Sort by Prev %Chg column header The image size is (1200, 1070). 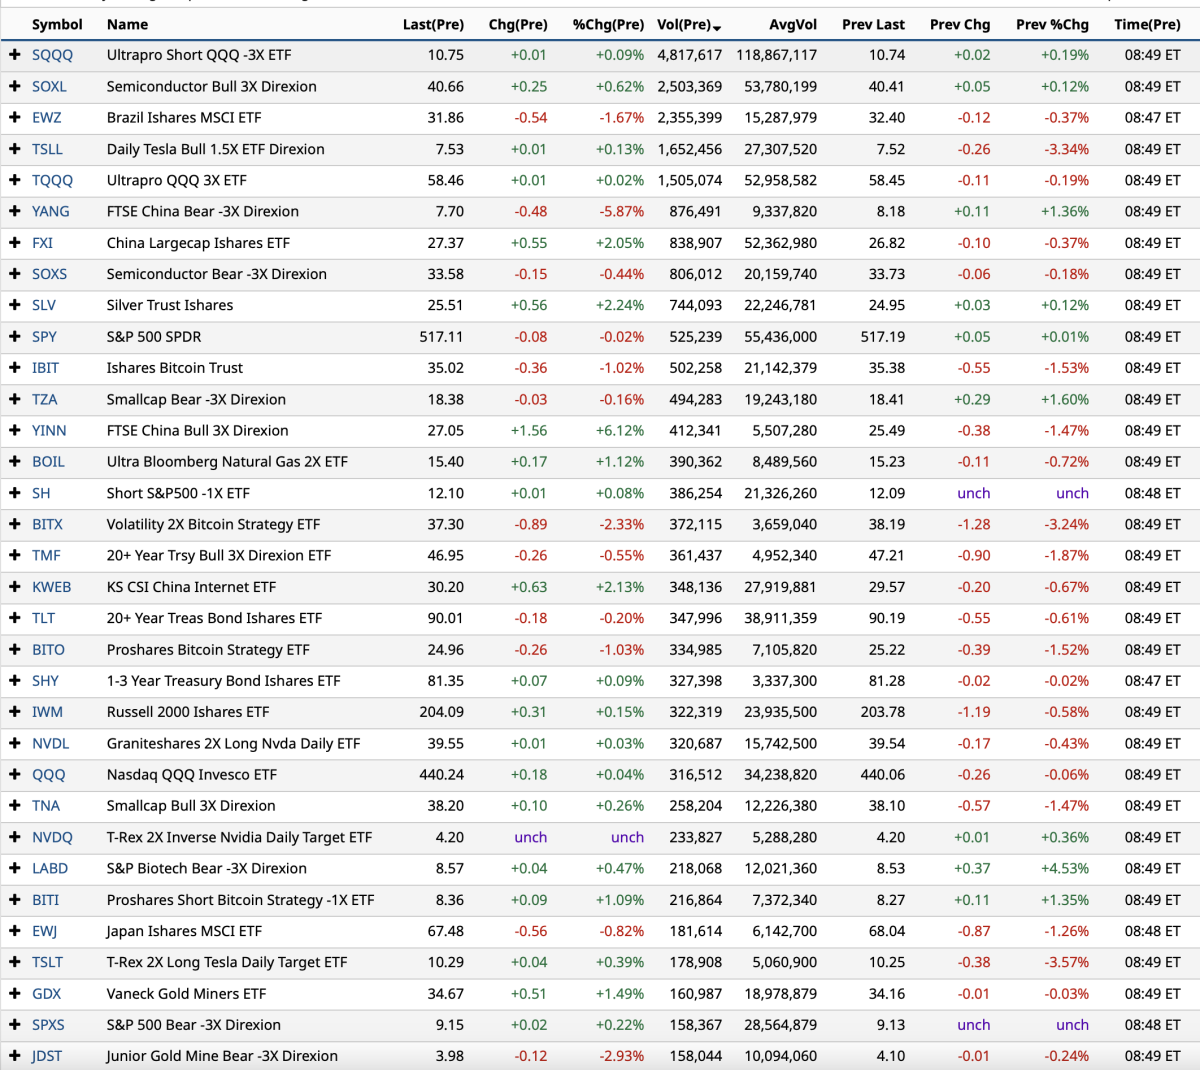click(x=1052, y=24)
